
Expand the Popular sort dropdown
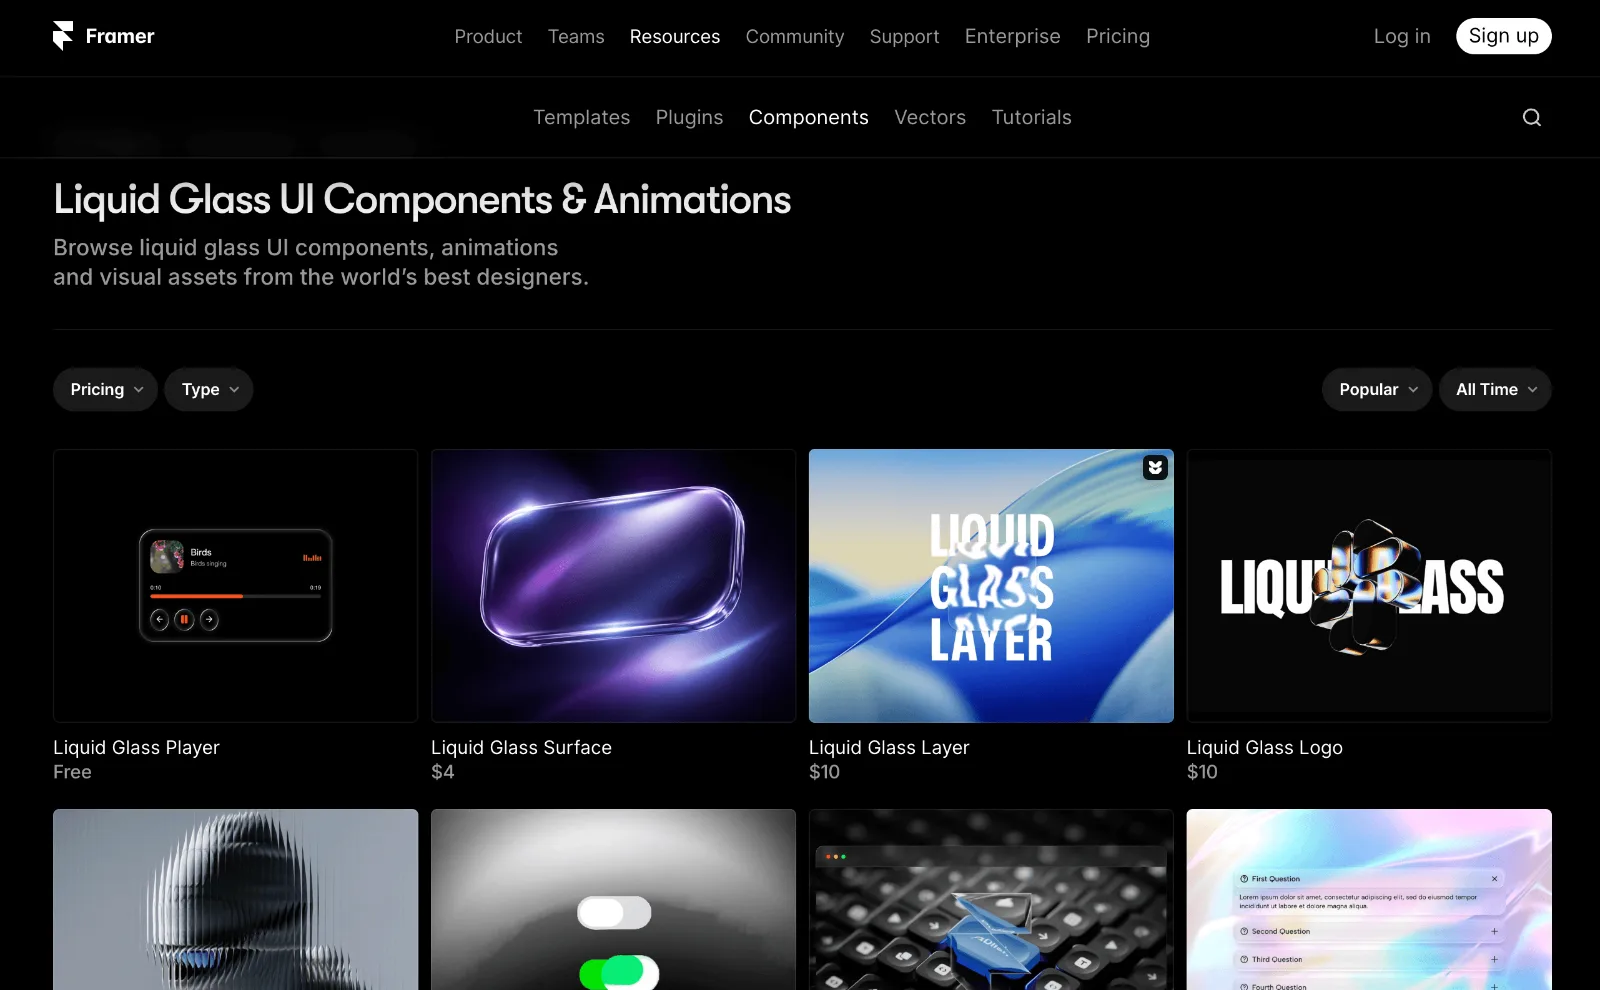(x=1377, y=390)
